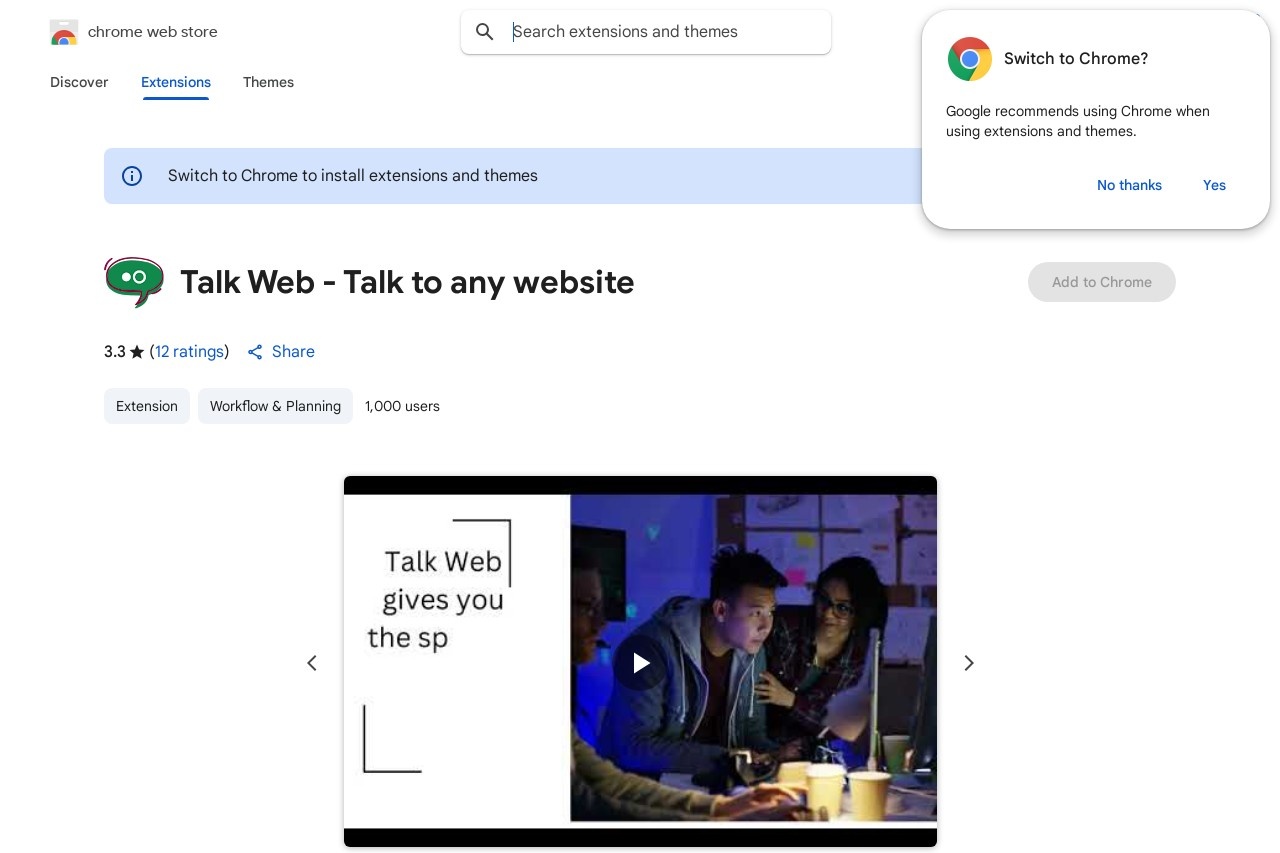Click the '1,000 users' text
Image resolution: width=1280 pixels, height=853 pixels.
pos(402,406)
